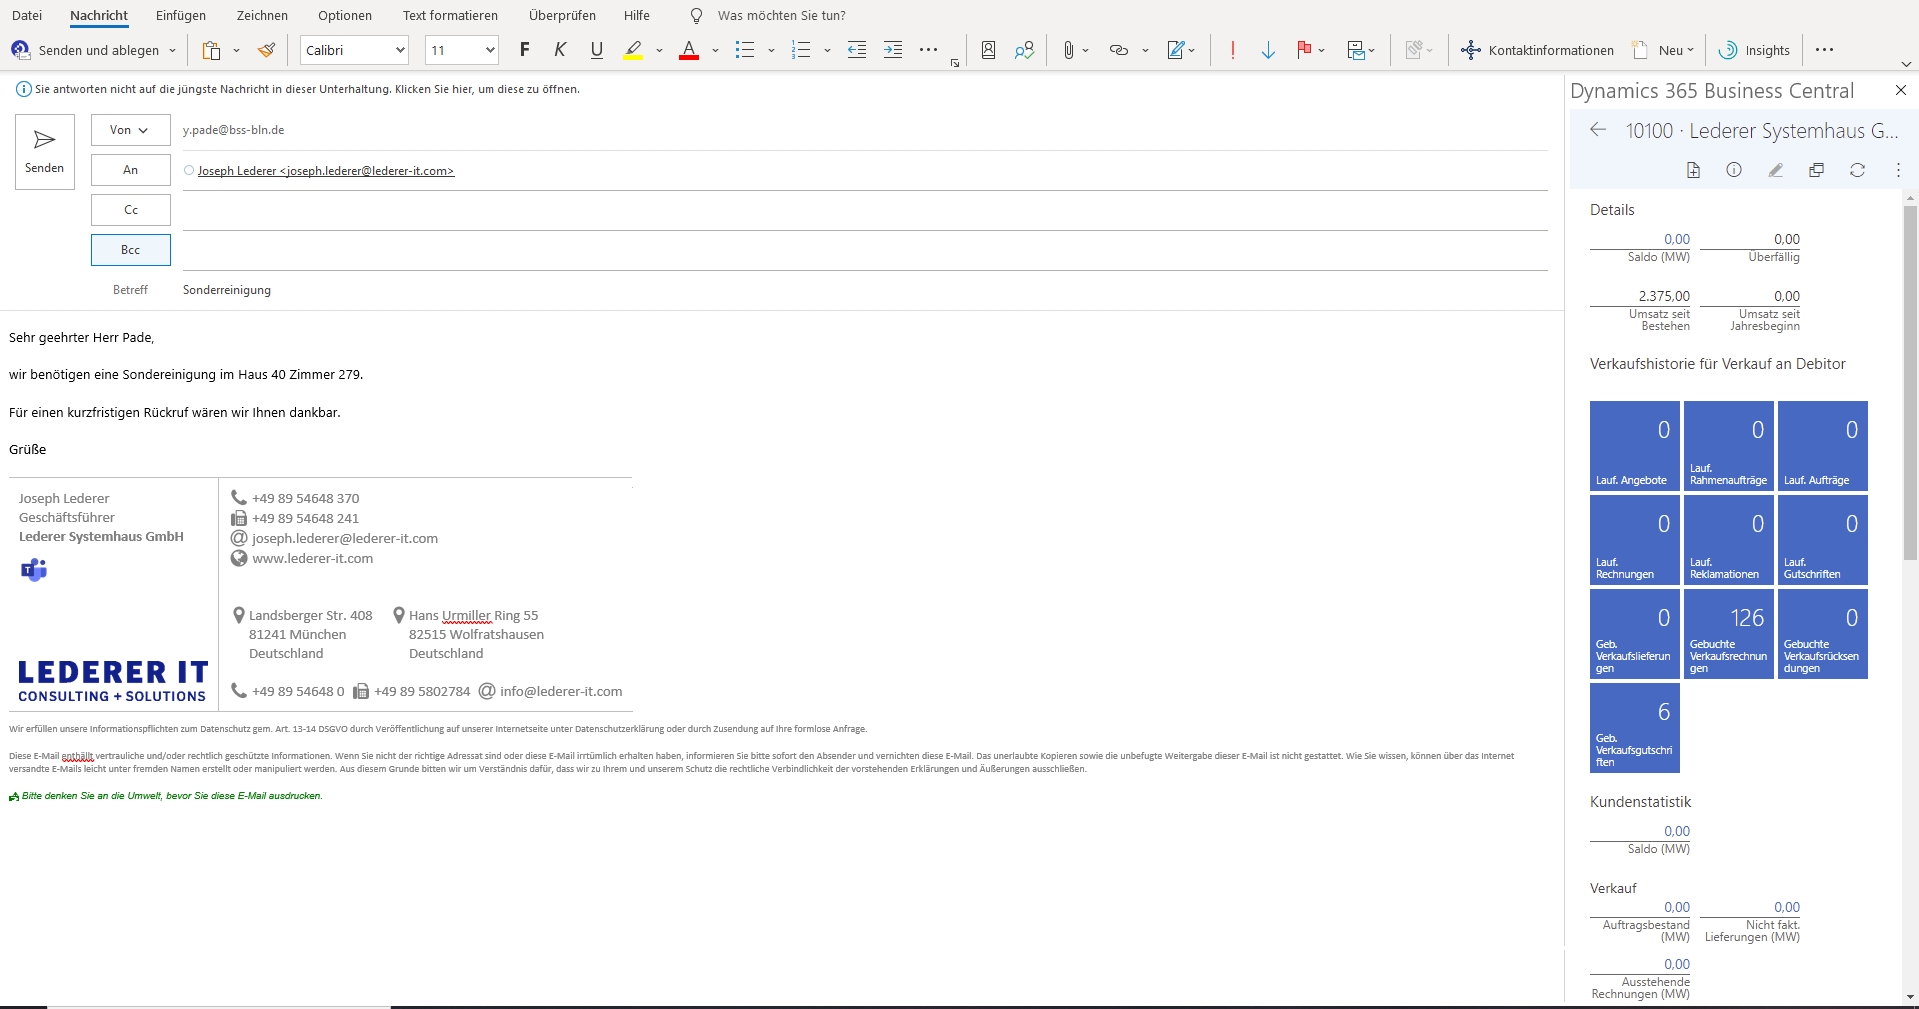Open Business Central record in new window
Screen dimensions: 1919x1009
tap(1816, 170)
